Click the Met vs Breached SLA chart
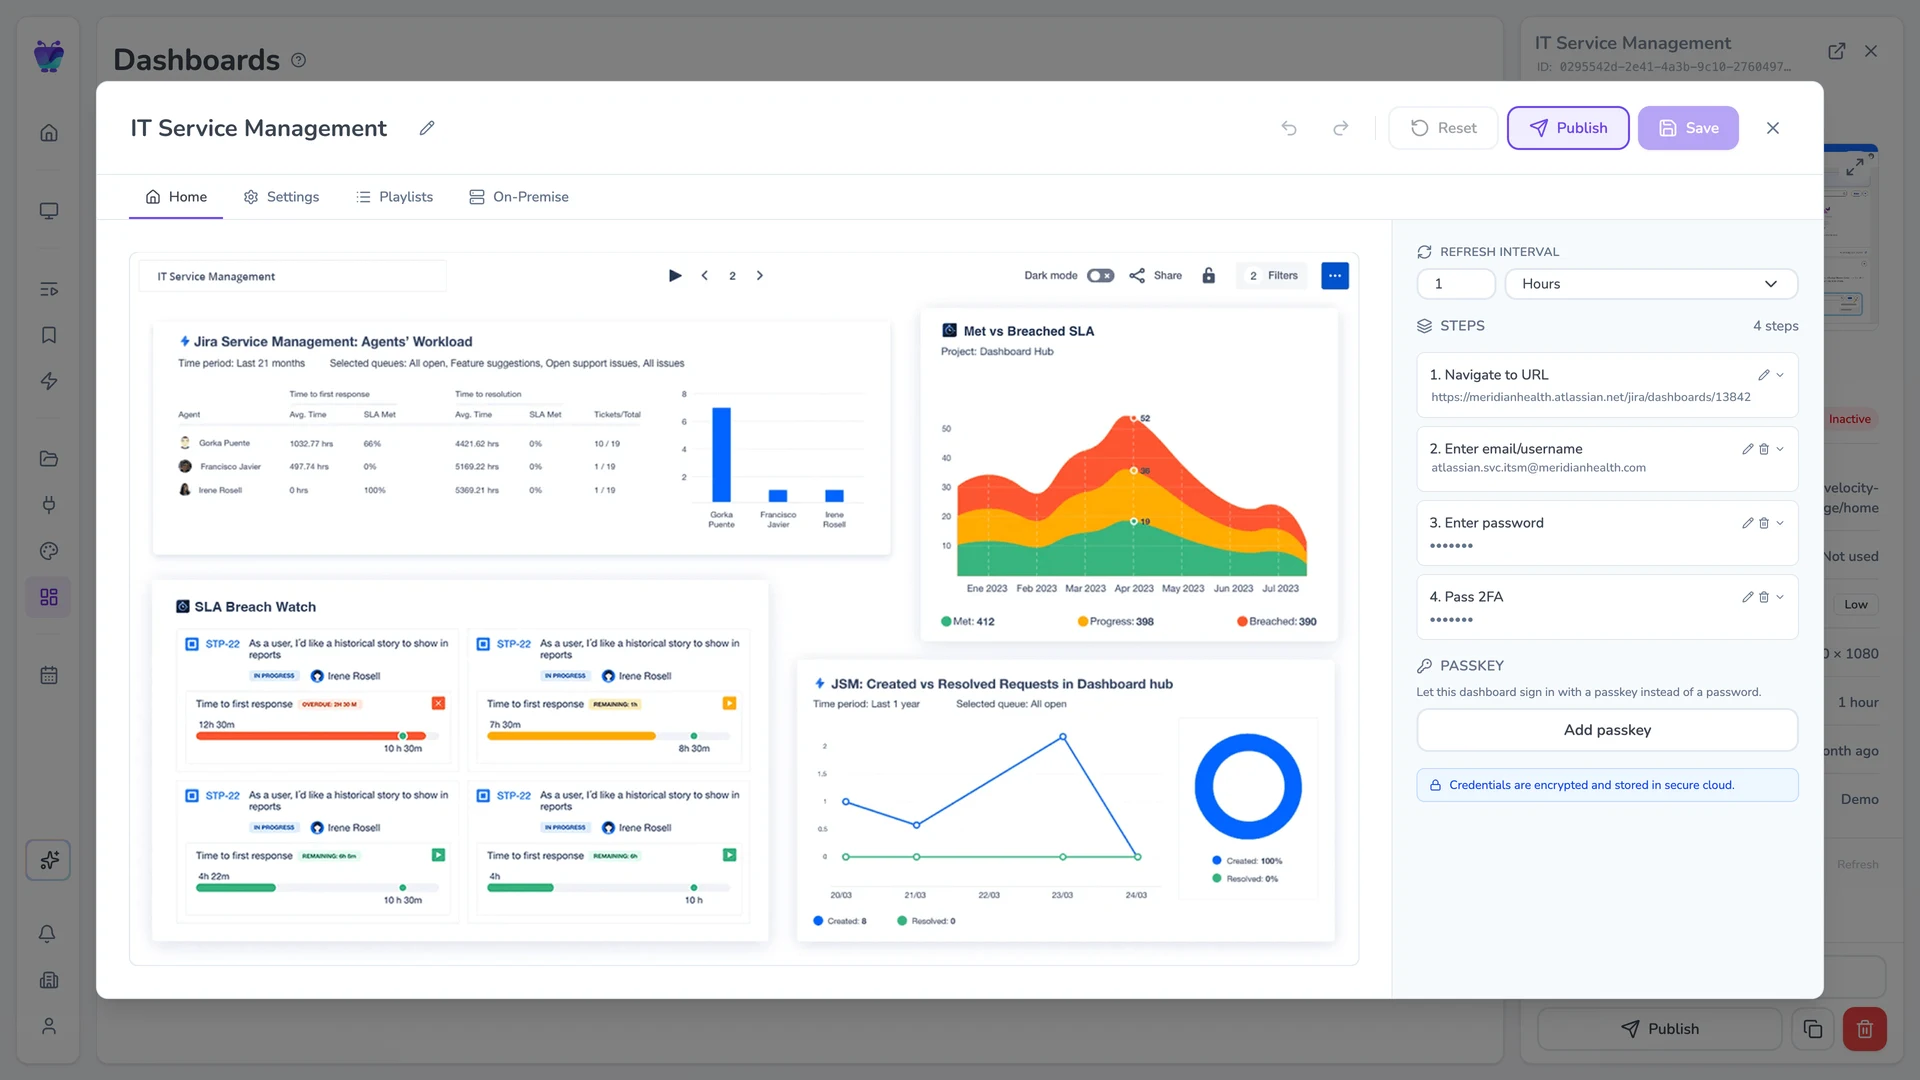Viewport: 1920px width, 1080px height. [x=1130, y=475]
